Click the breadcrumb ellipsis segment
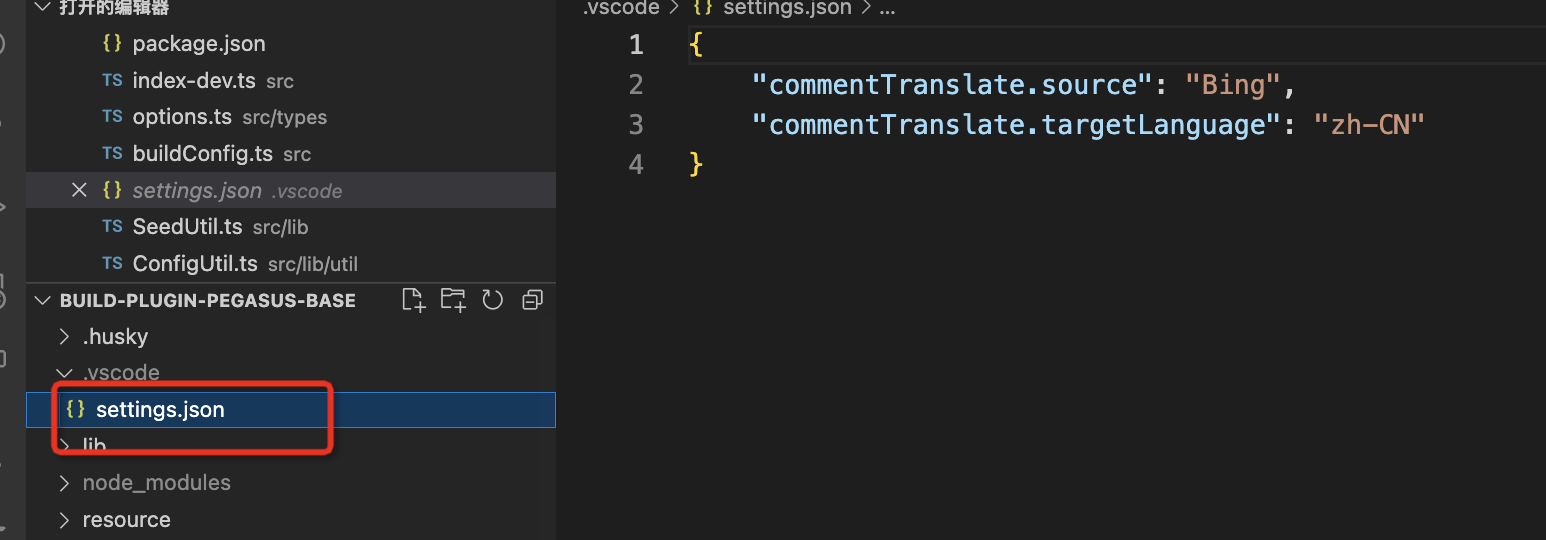 [887, 8]
